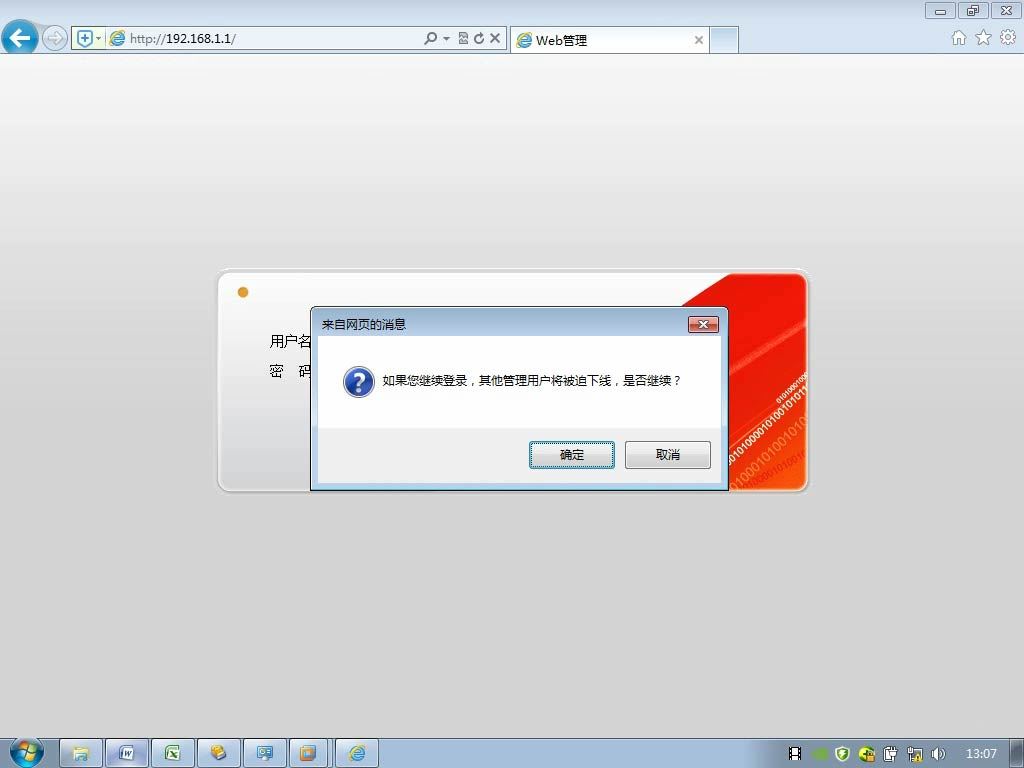Click the yellow-green plus tray icon
The width and height of the screenshot is (1024, 768).
click(867, 754)
